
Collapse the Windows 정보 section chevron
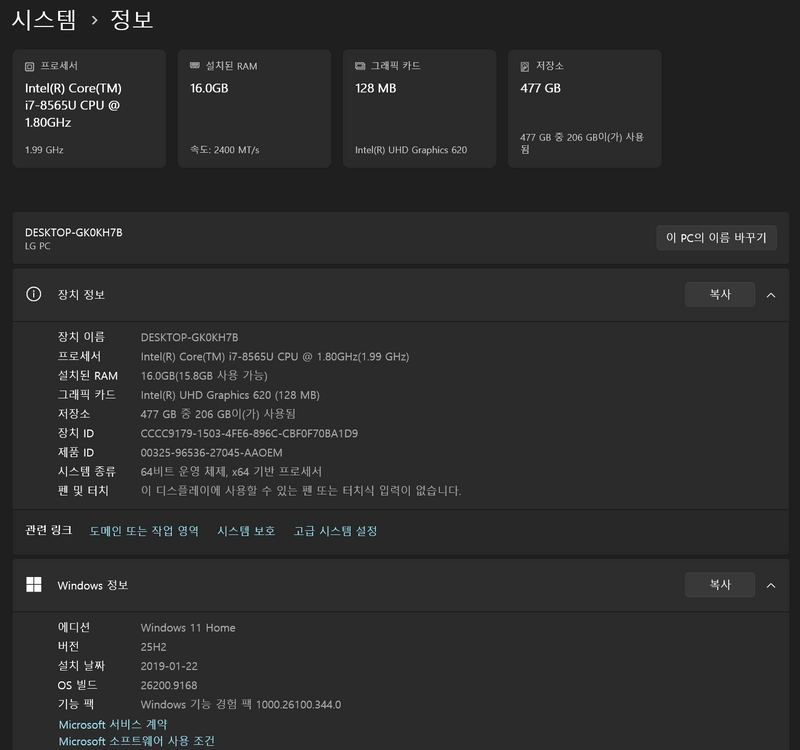click(x=771, y=585)
